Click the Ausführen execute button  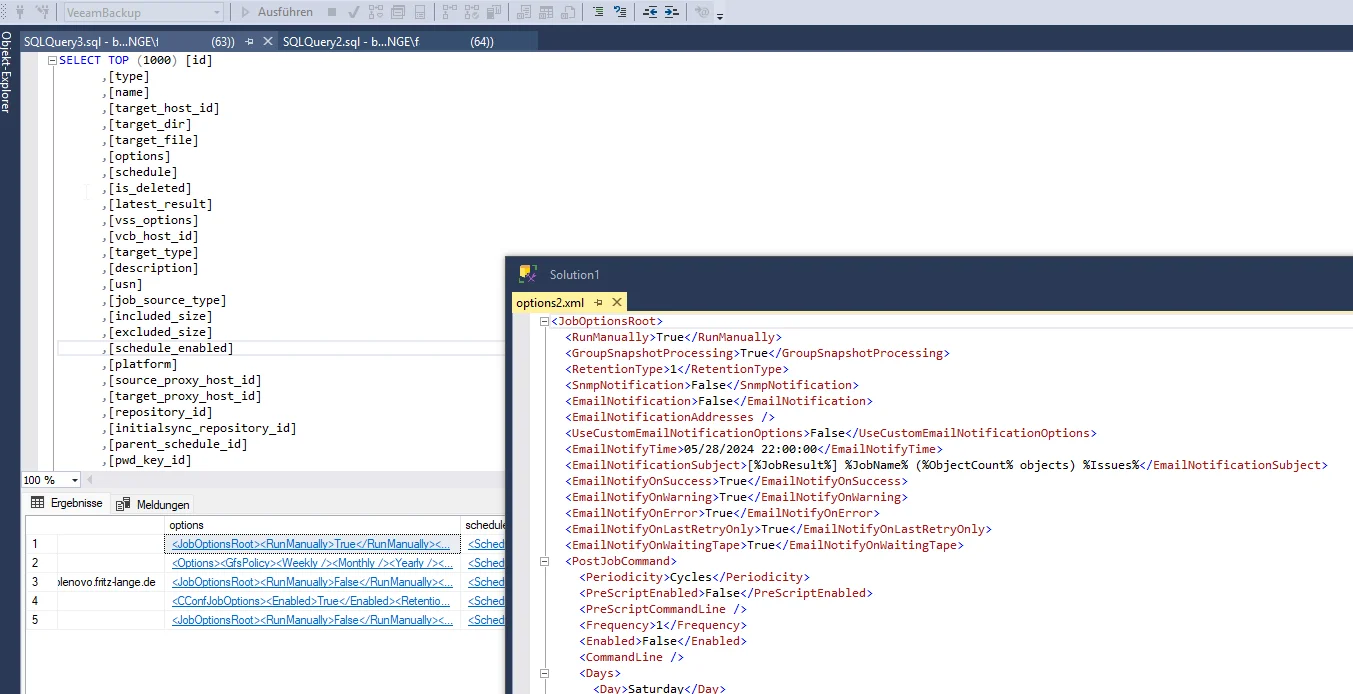(277, 12)
